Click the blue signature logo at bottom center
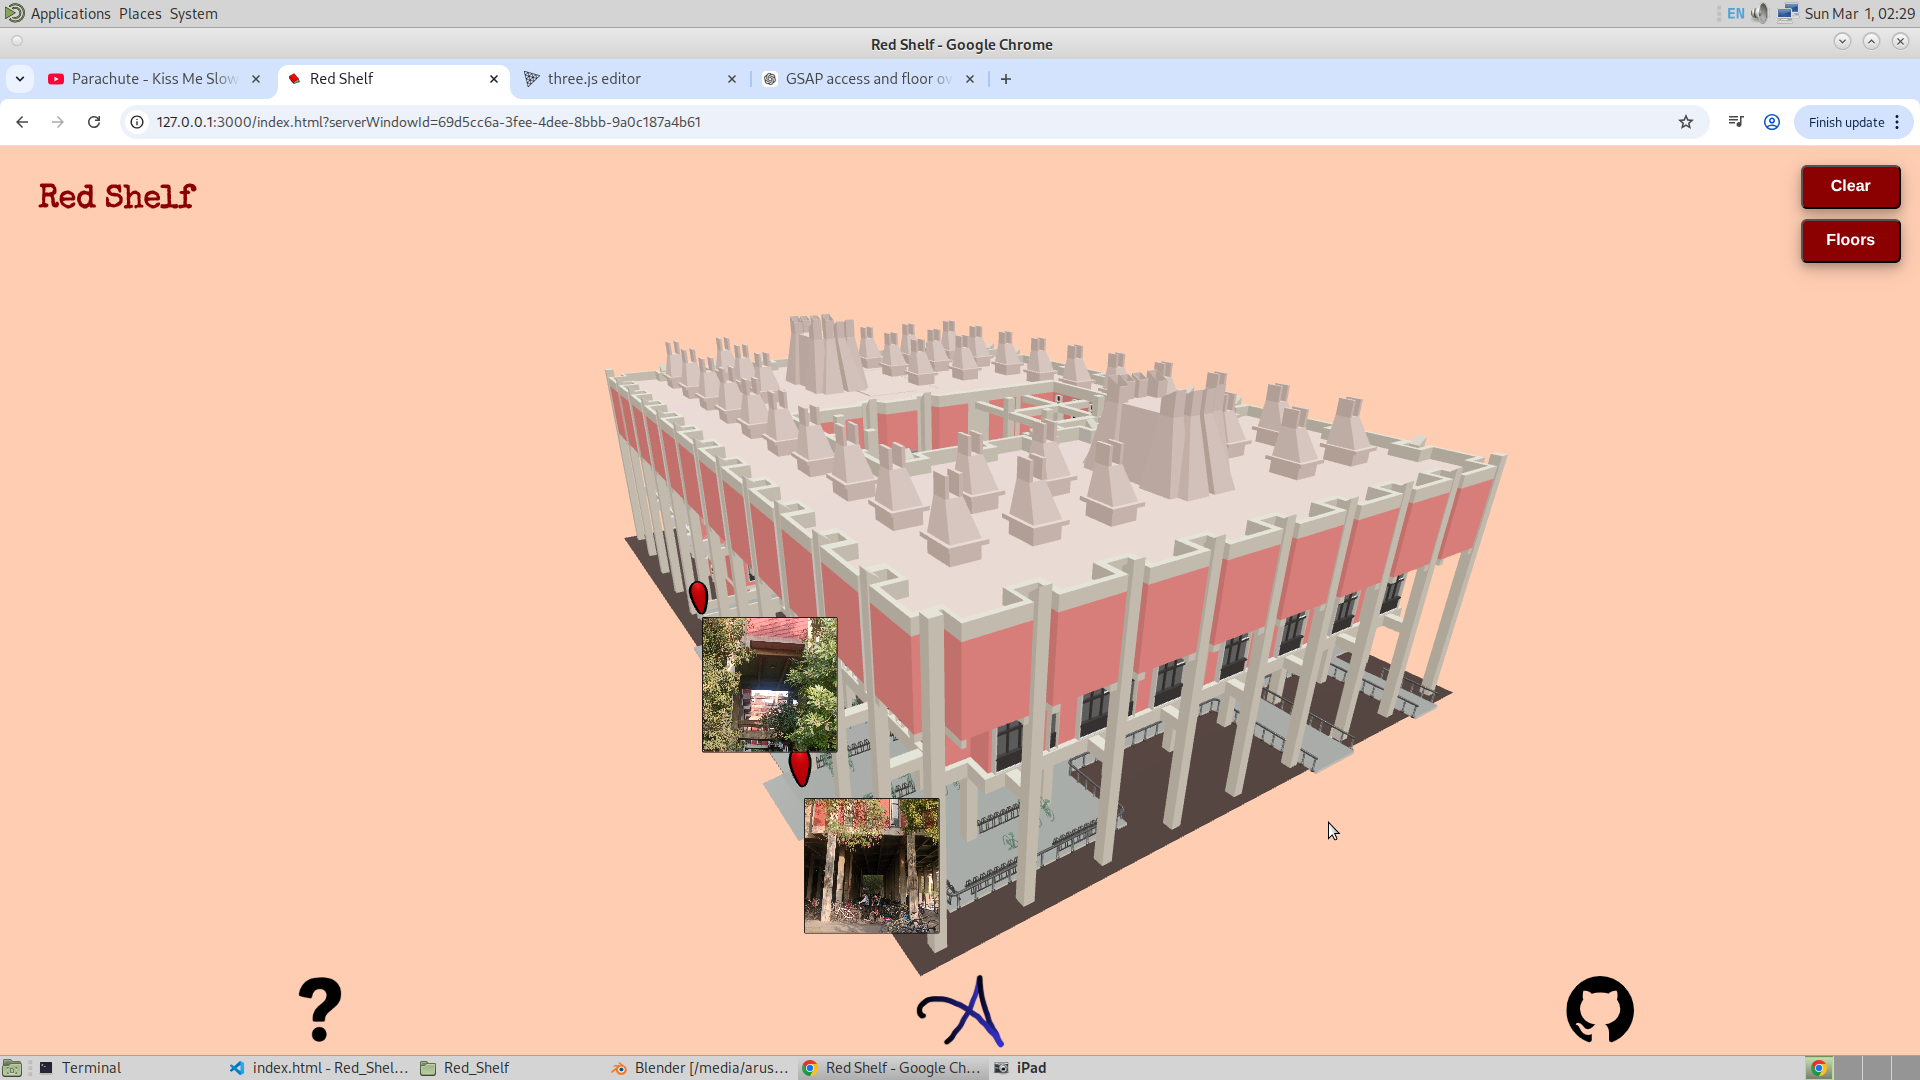 962,1011
